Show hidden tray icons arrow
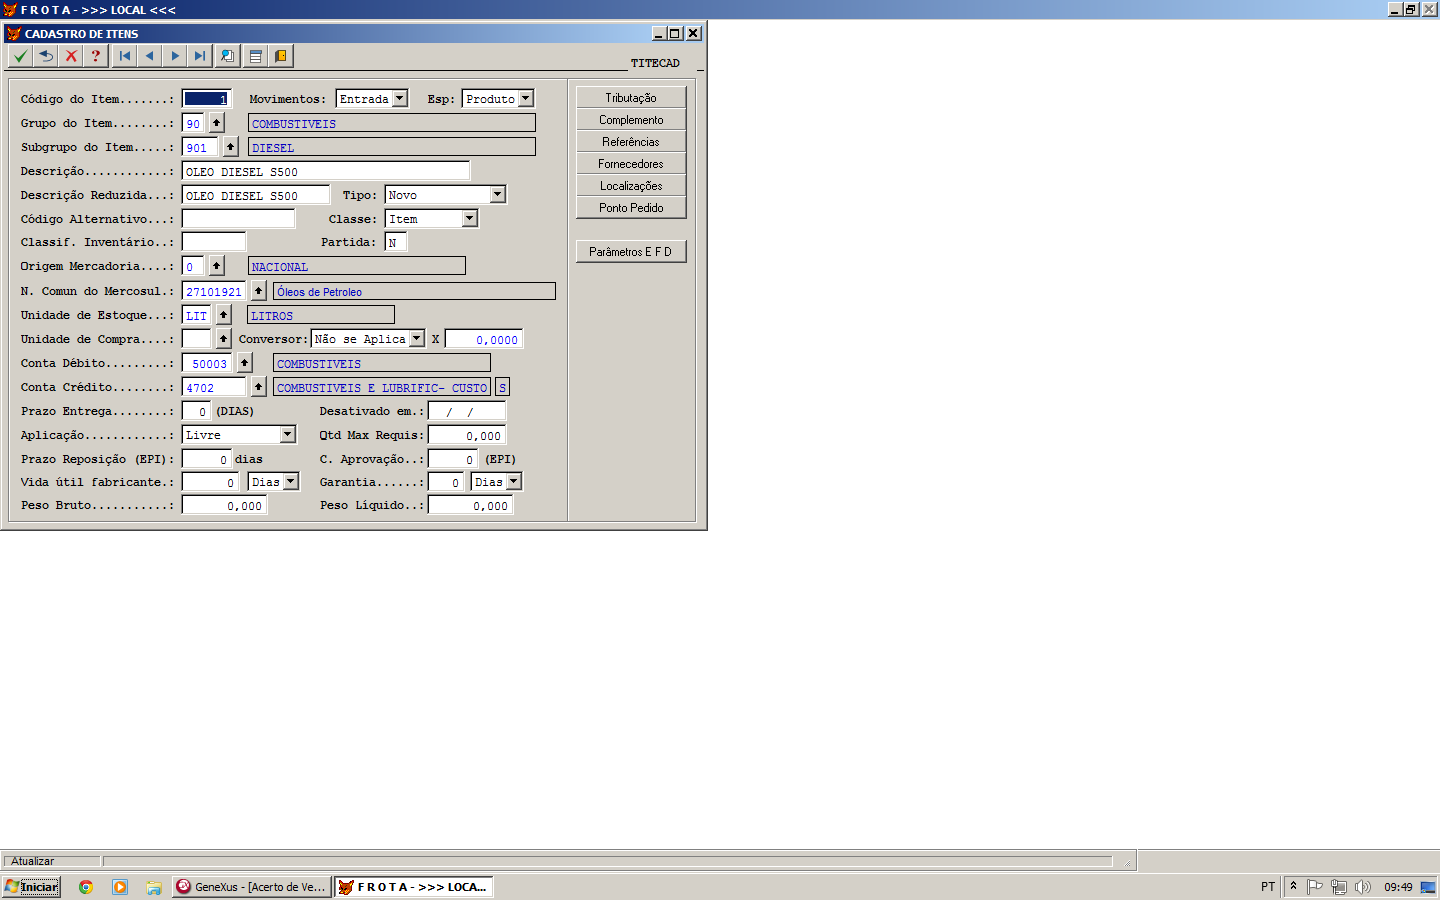This screenshot has width=1440, height=900. 1293,886
